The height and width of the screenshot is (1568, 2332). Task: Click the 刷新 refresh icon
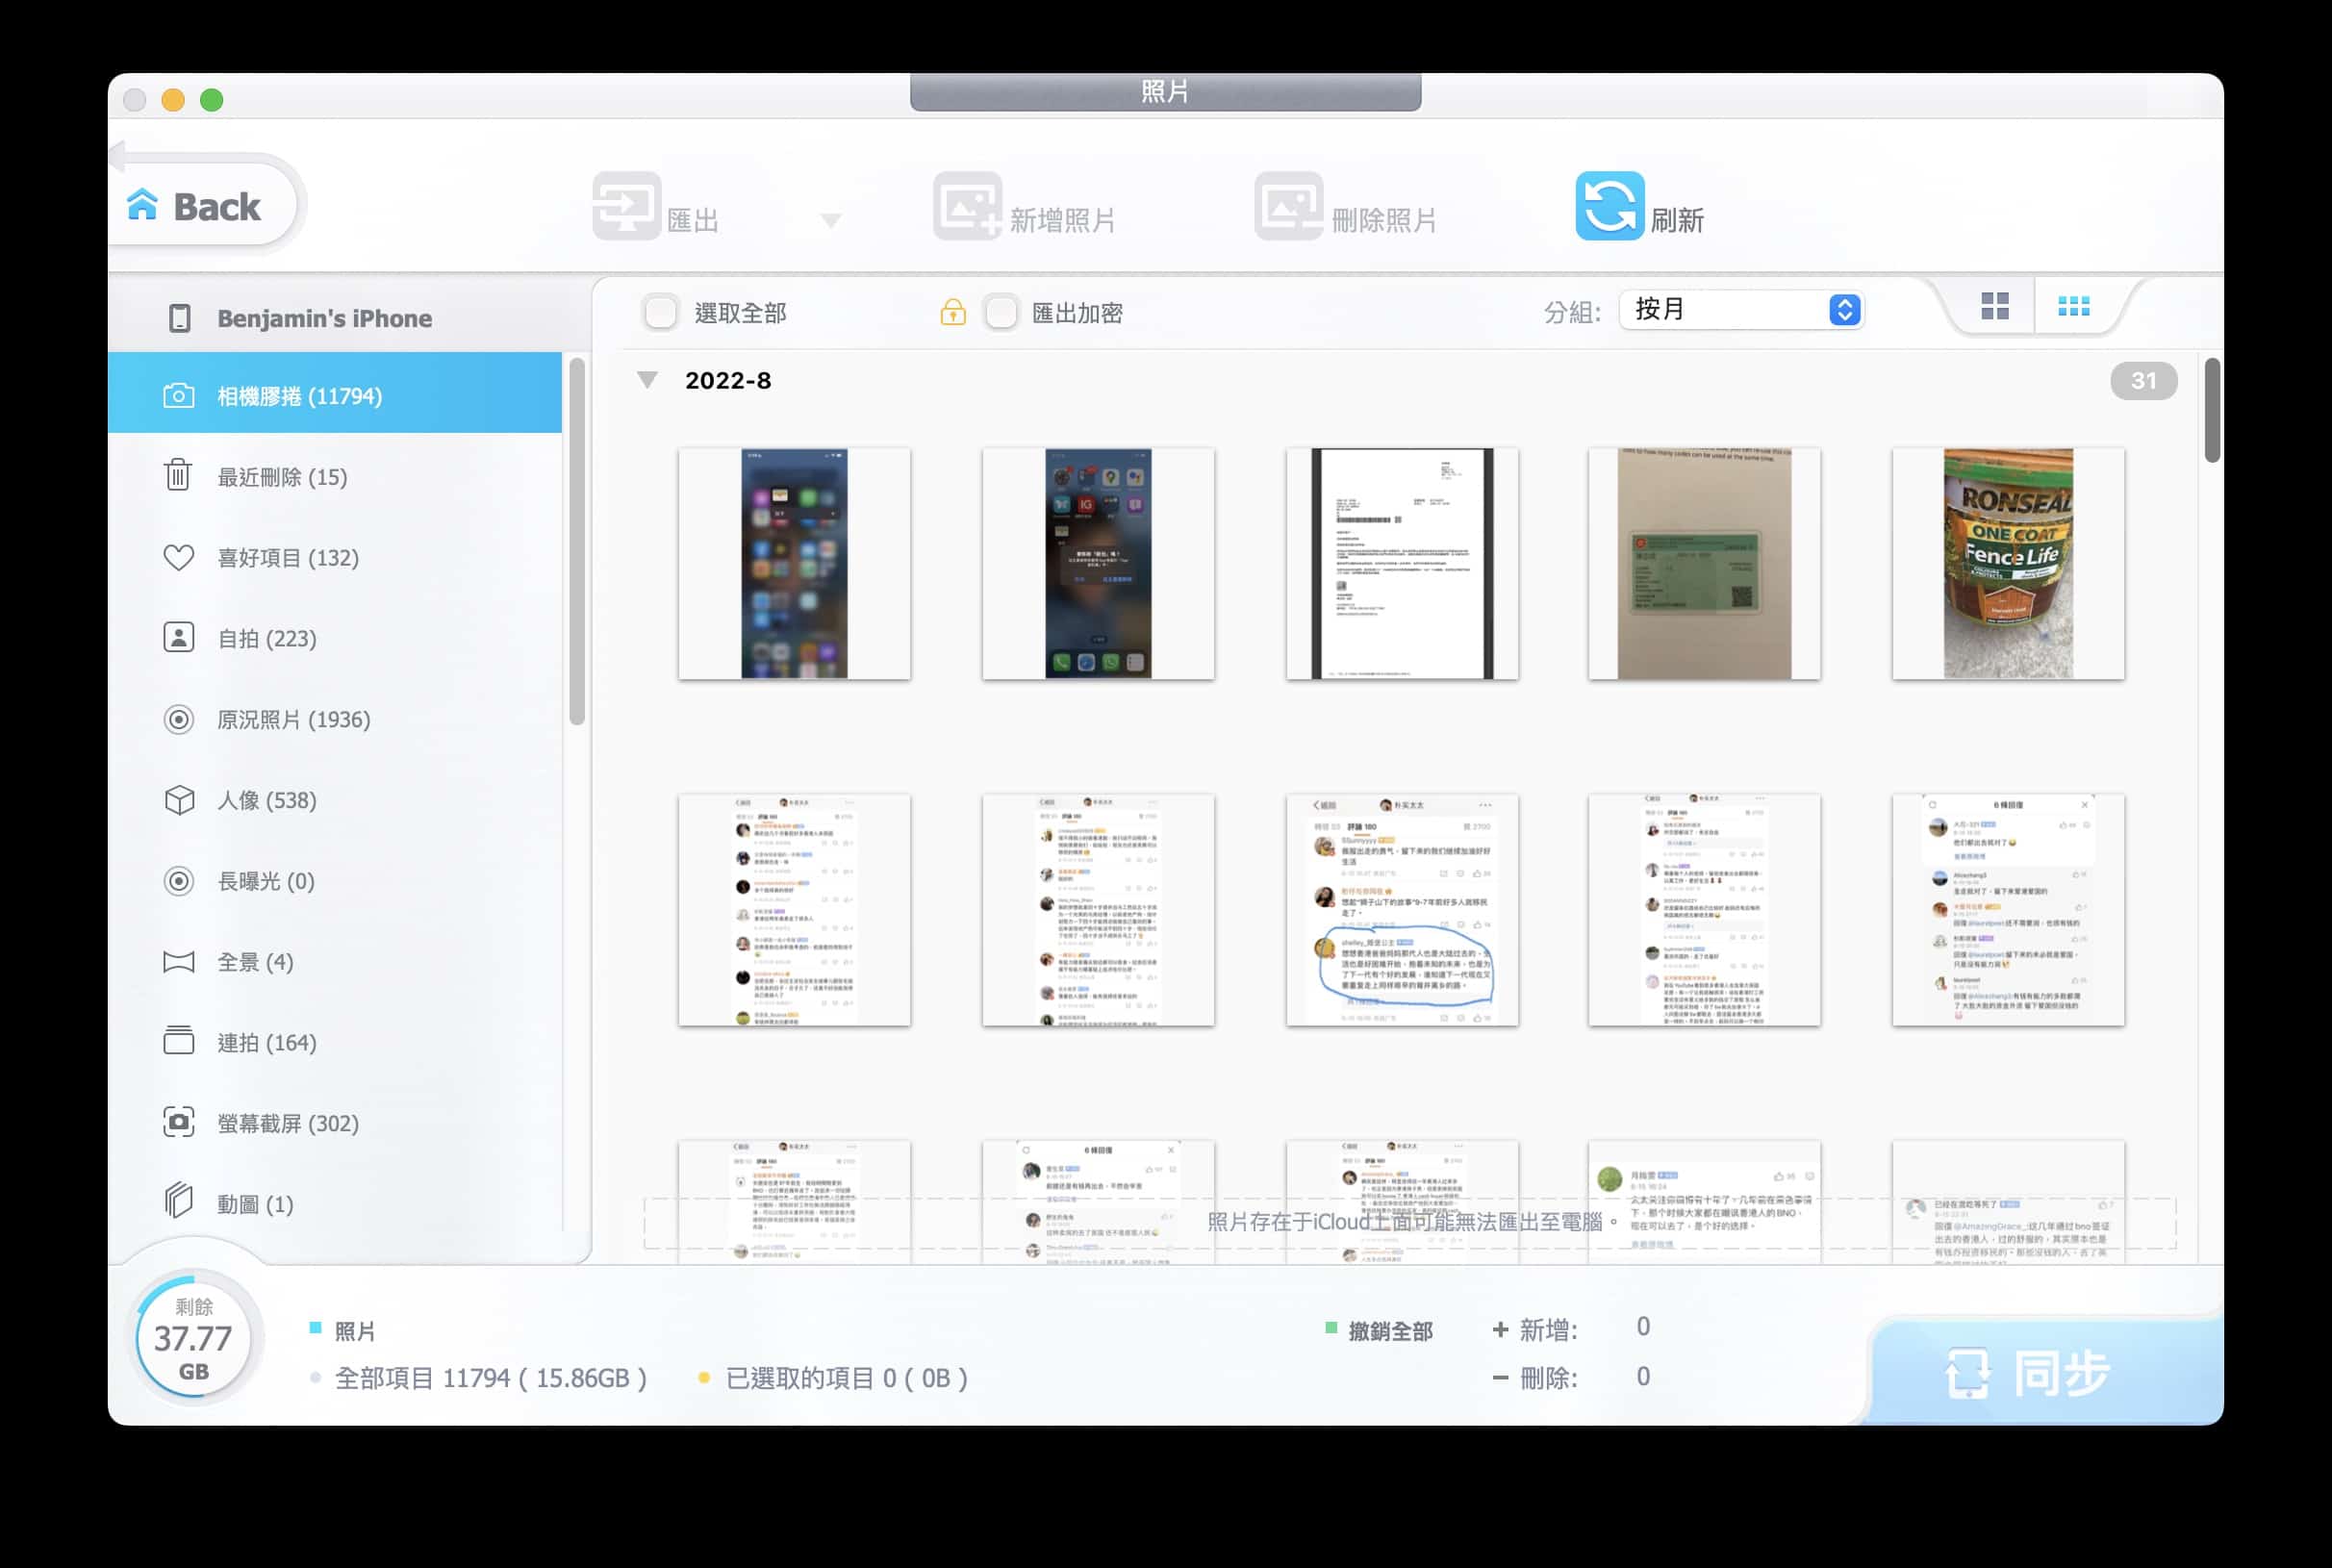point(1609,206)
